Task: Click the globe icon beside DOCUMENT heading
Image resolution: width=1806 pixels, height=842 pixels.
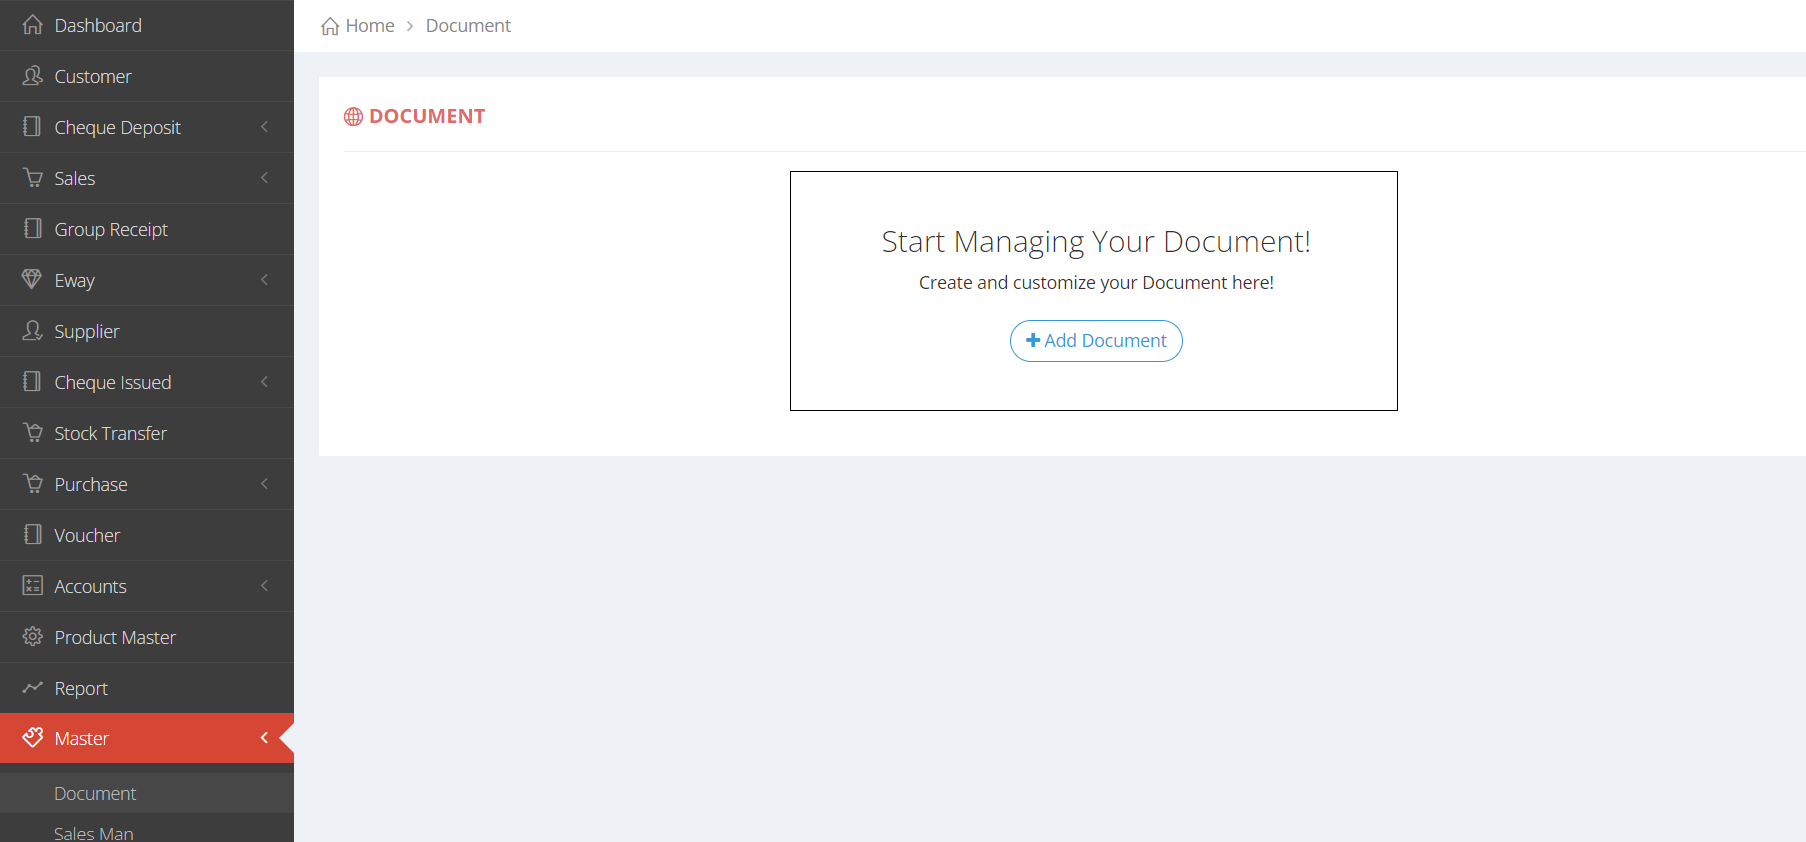Action: click(x=353, y=117)
